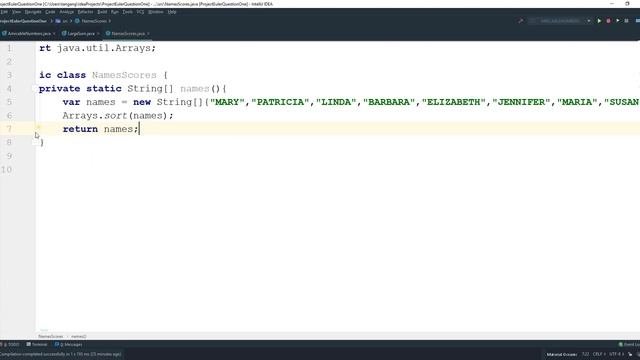Click the CRLF line separator selector
The height and width of the screenshot is (360, 640).
pyautogui.click(x=599, y=354)
